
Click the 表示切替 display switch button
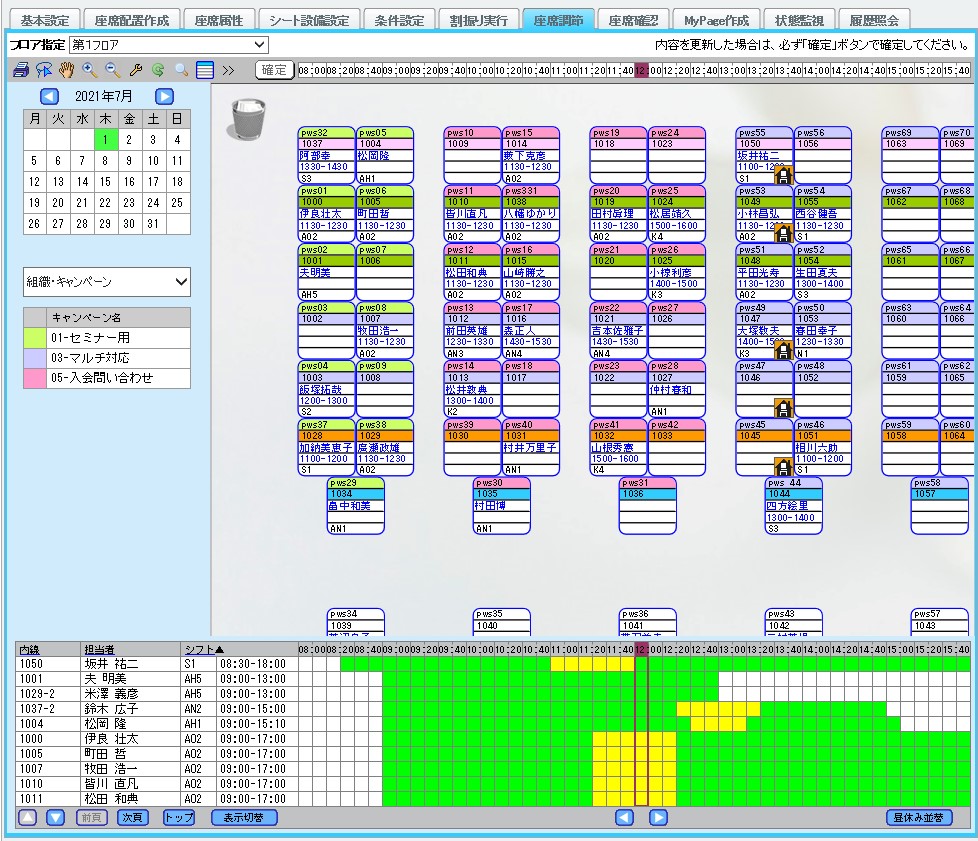244,817
